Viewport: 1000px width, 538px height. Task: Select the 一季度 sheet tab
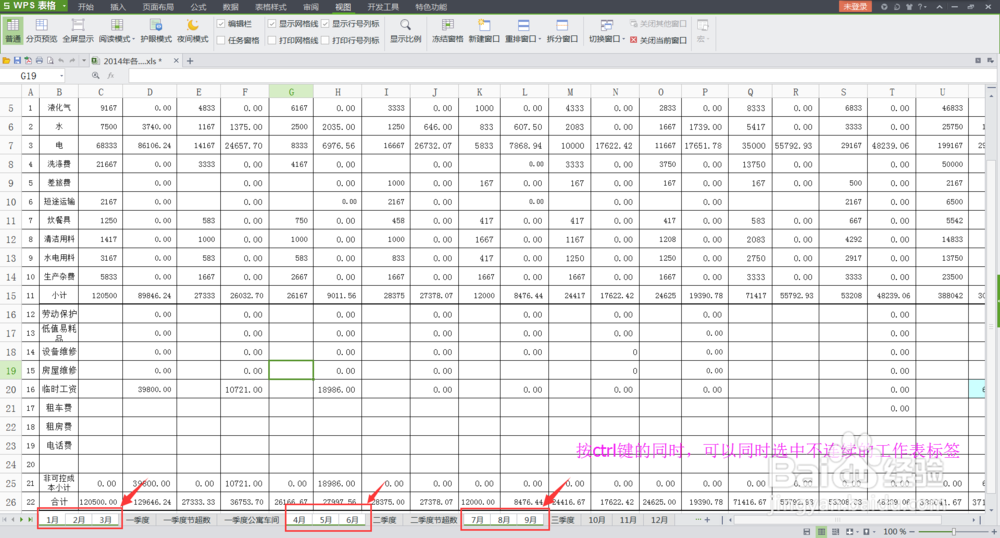pos(138,520)
